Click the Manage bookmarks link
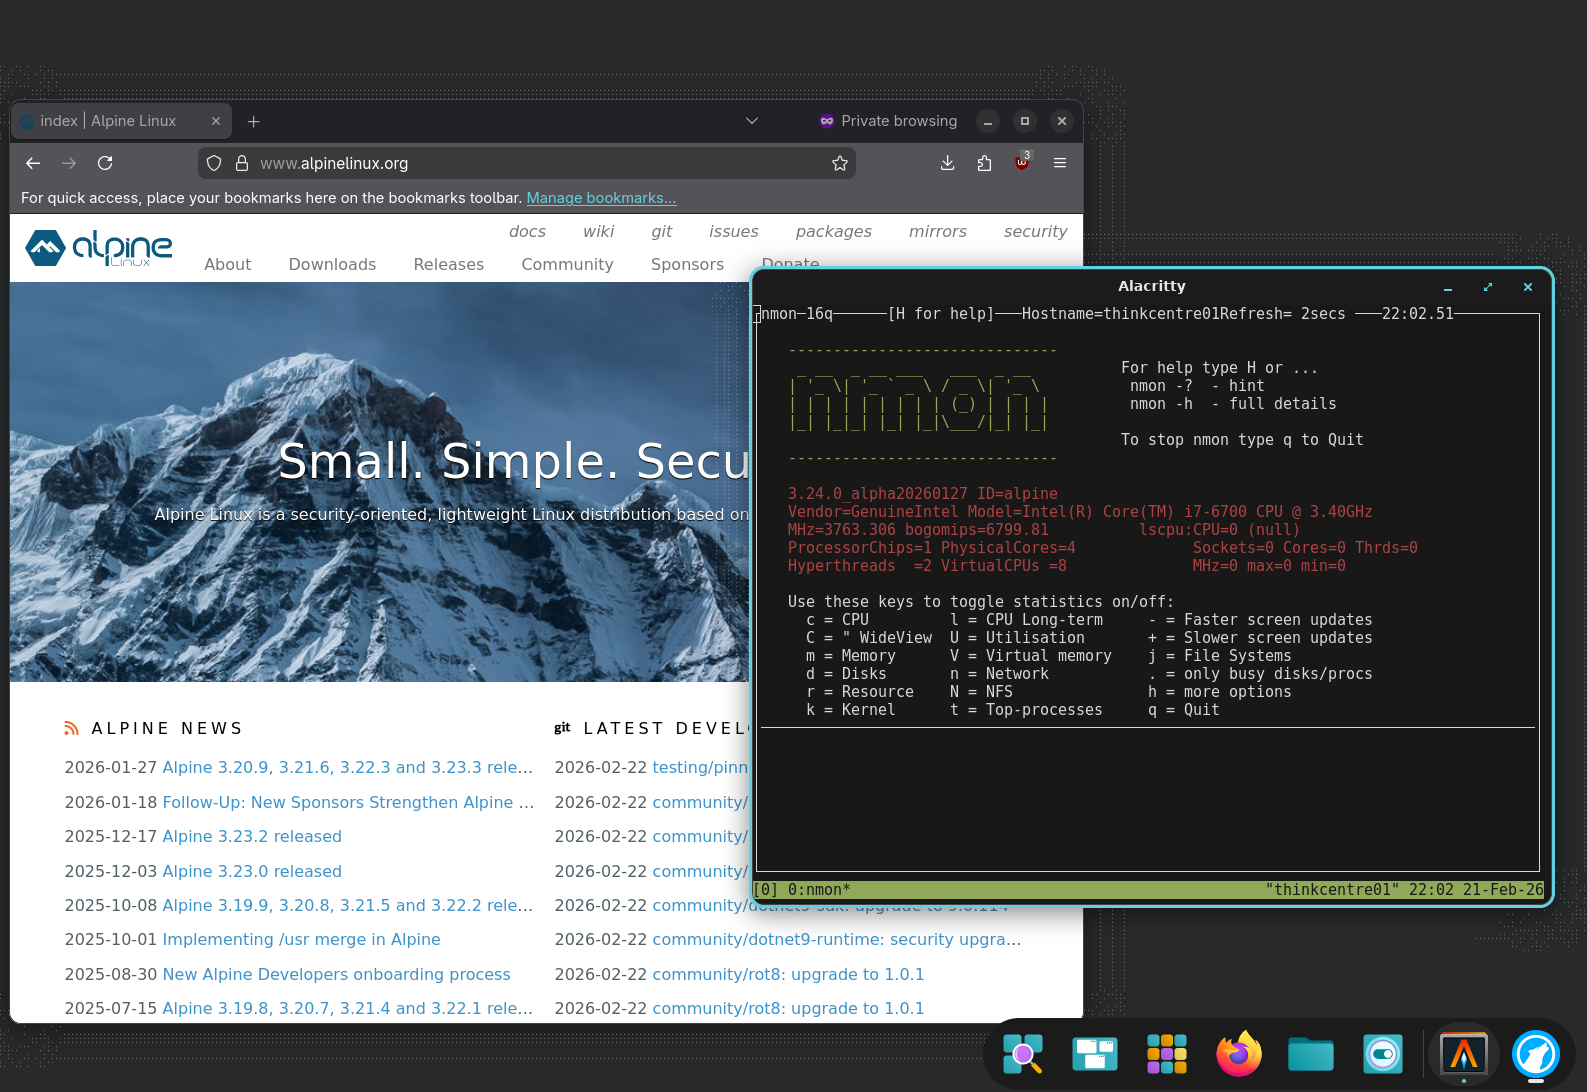1587x1092 pixels. 601,198
